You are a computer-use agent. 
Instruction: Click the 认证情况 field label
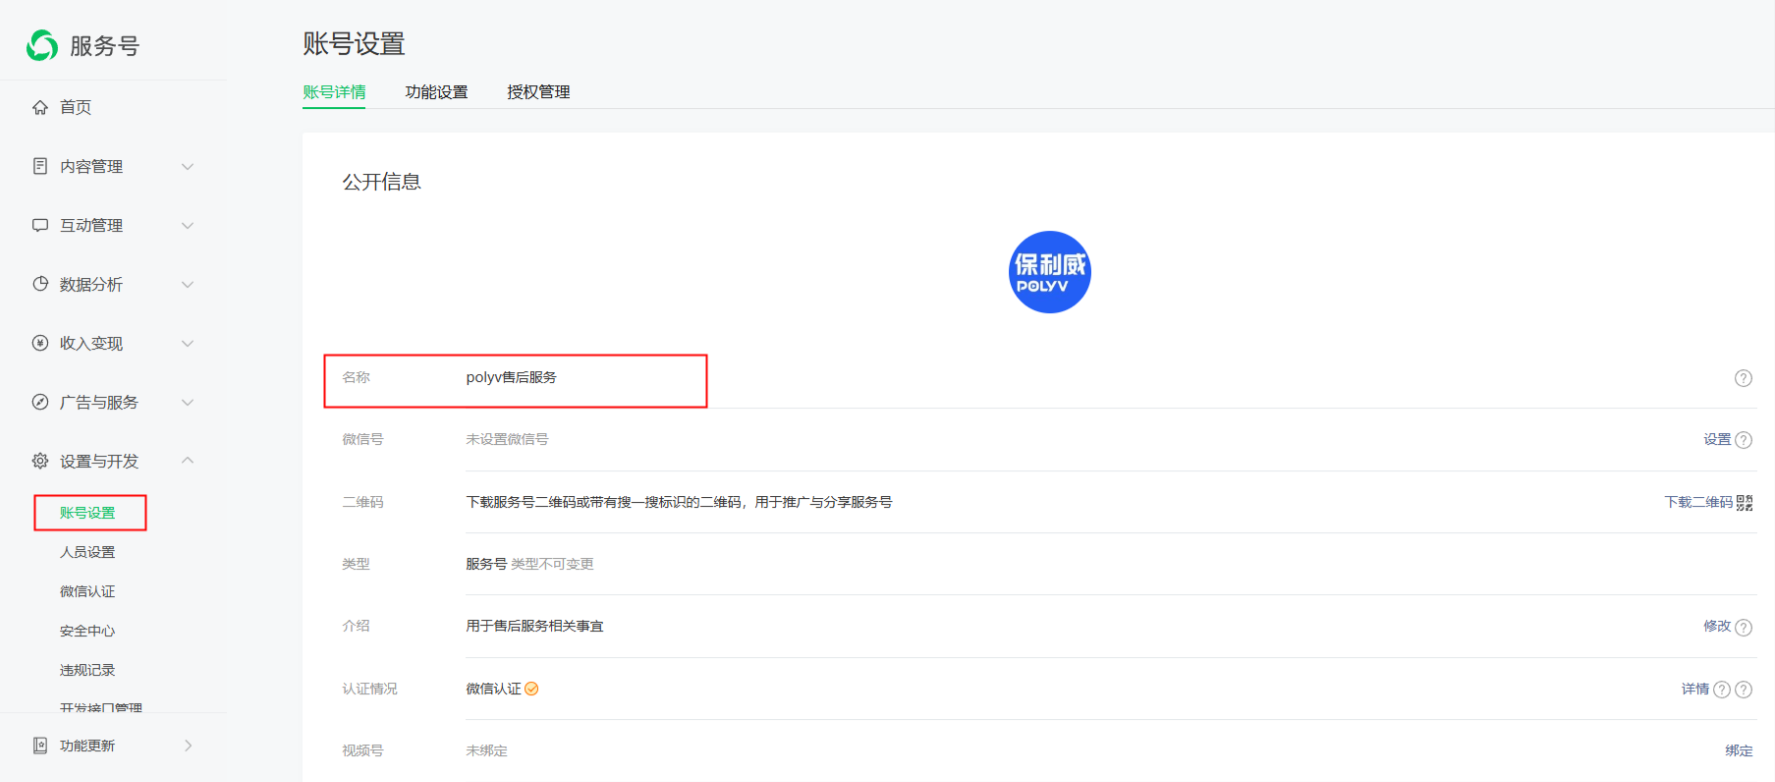click(x=370, y=689)
